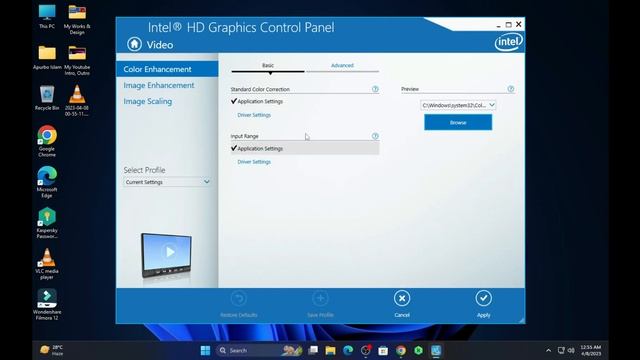
Task: Open green hexagon app on taskbar
Action: 418,350
